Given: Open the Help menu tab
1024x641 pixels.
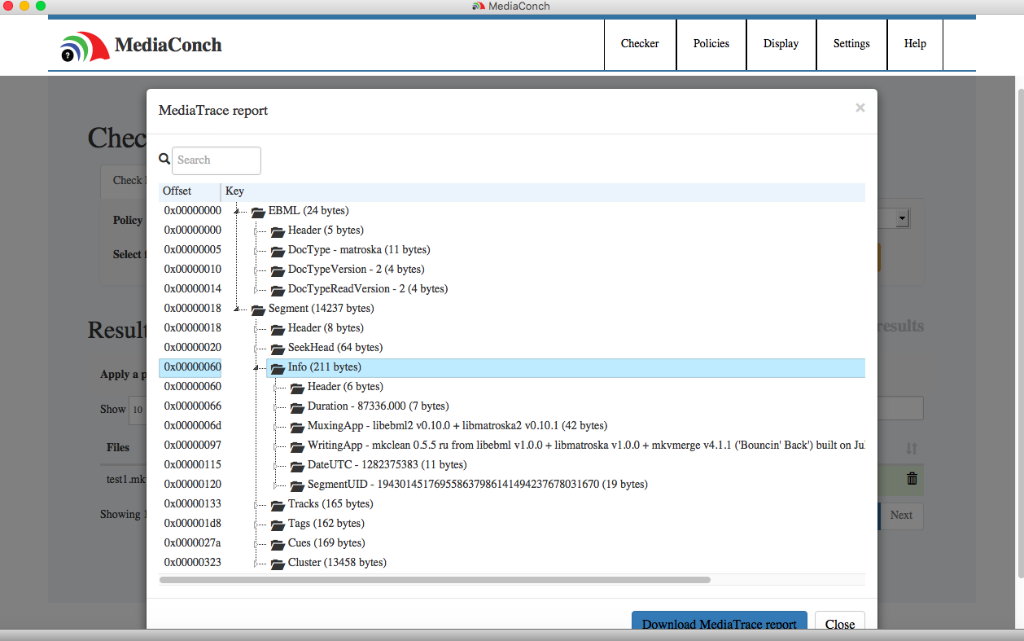Looking at the screenshot, I should coord(915,44).
